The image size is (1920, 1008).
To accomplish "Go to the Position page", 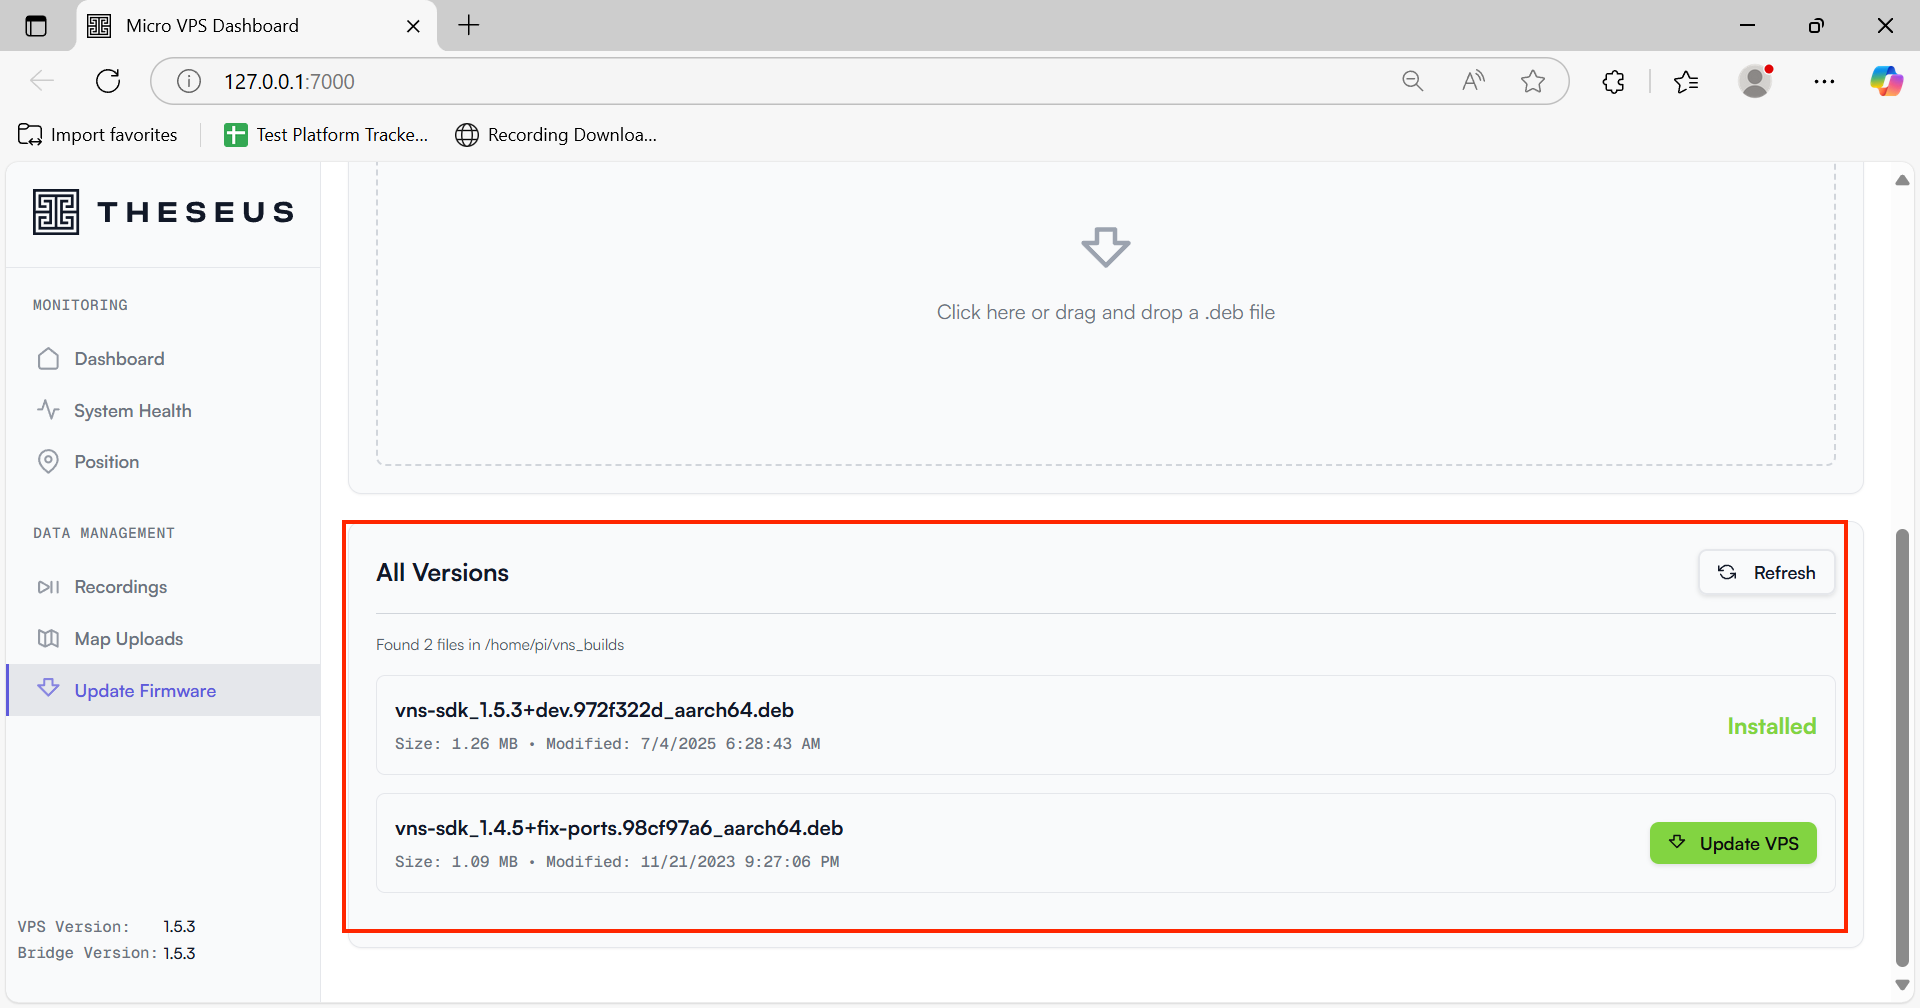I will pos(106,462).
